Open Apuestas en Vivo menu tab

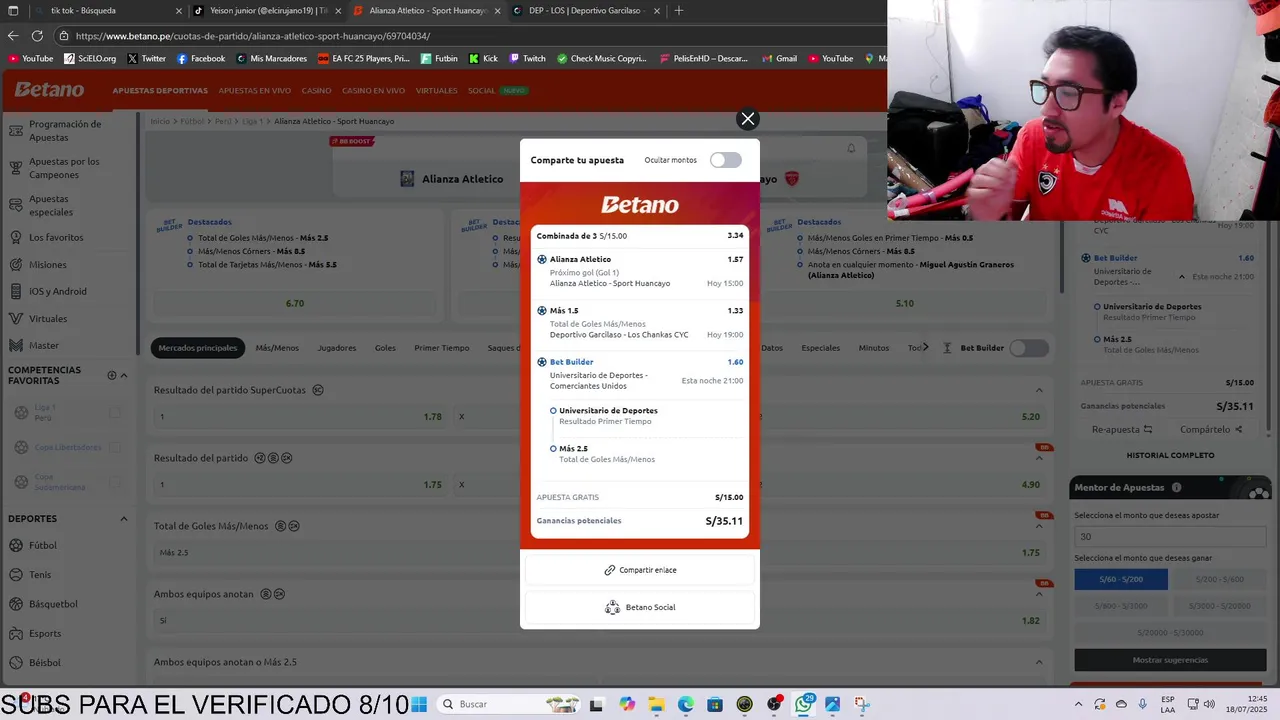[x=255, y=91]
